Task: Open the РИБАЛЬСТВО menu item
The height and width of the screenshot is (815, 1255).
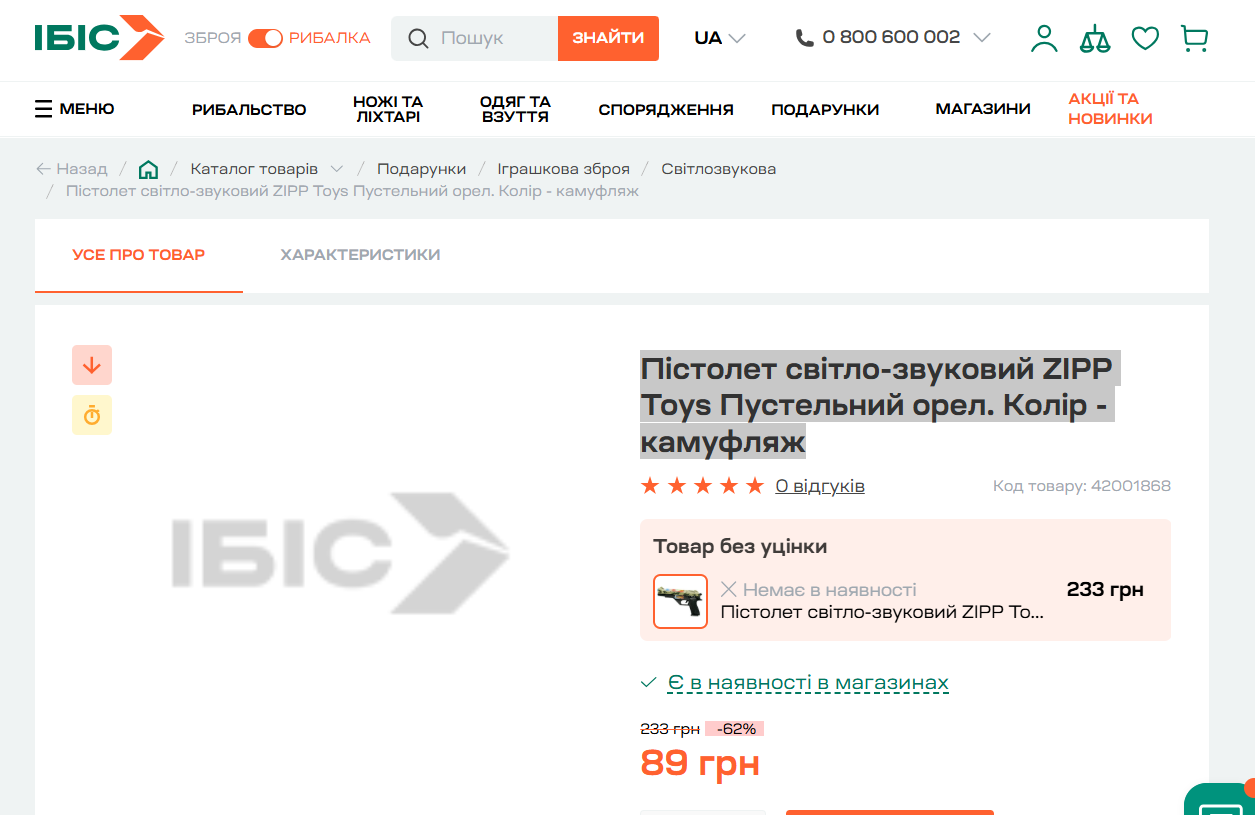Action: pyautogui.click(x=249, y=109)
